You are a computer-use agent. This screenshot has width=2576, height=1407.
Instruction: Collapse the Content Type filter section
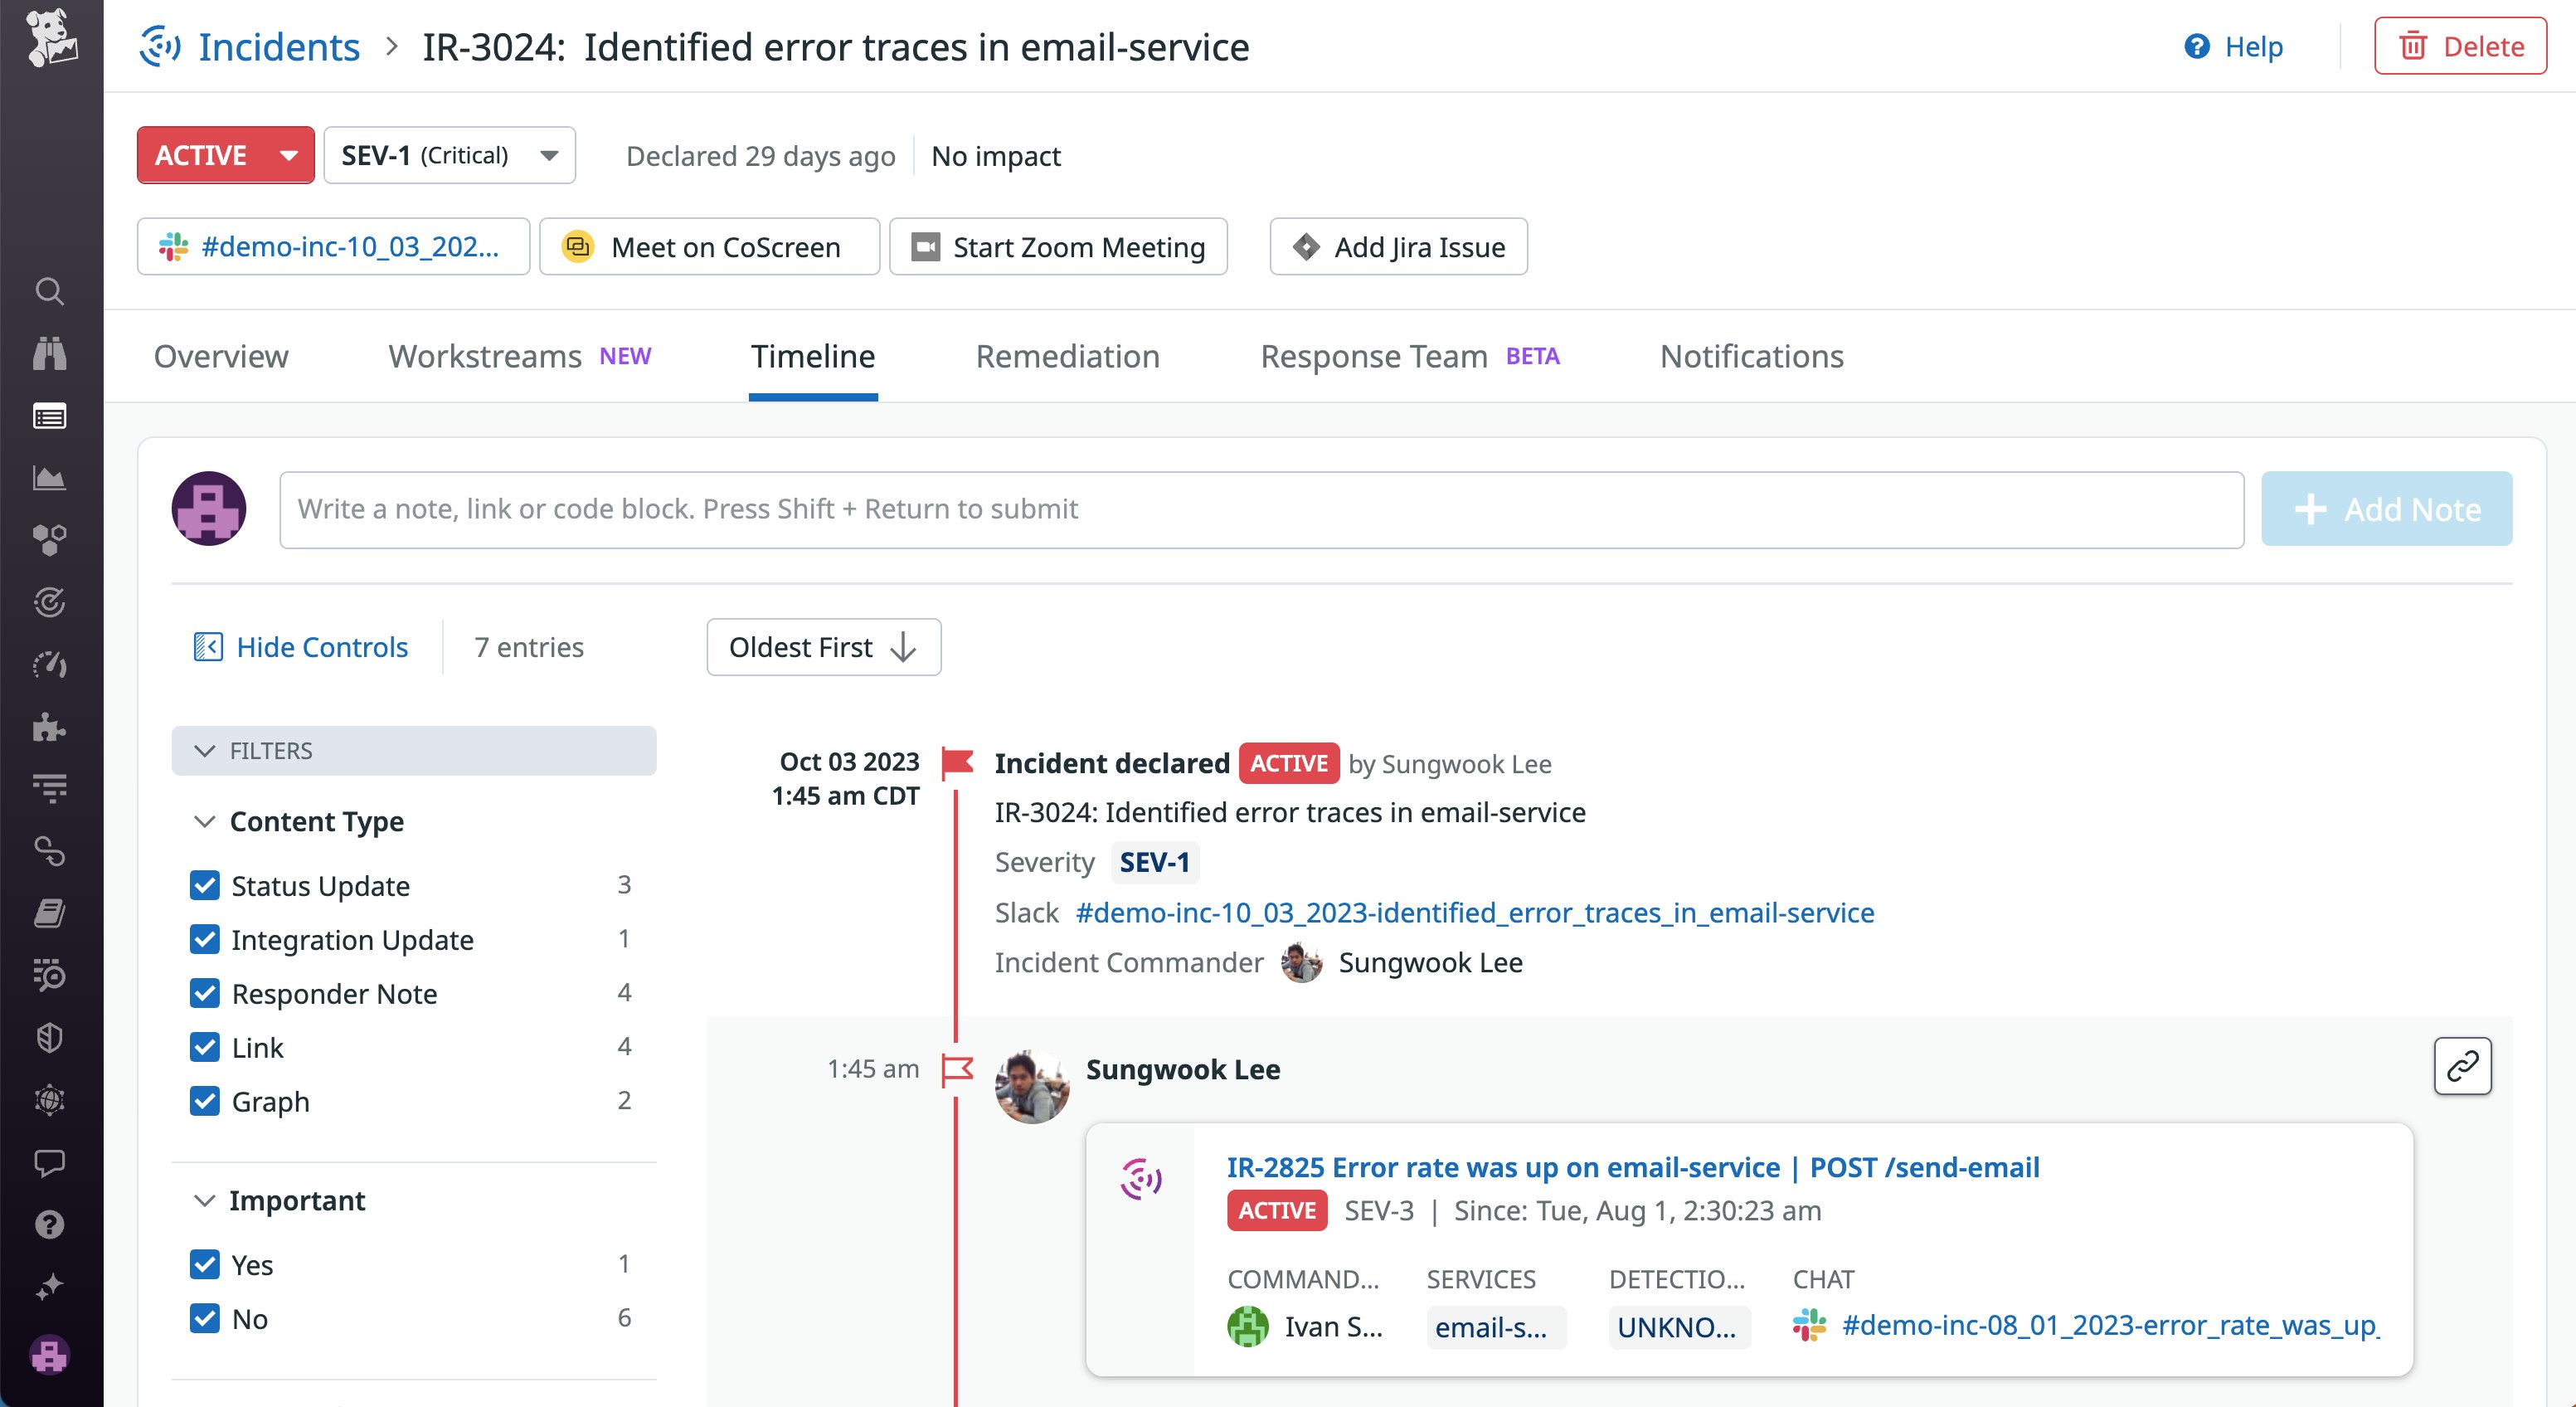click(205, 821)
